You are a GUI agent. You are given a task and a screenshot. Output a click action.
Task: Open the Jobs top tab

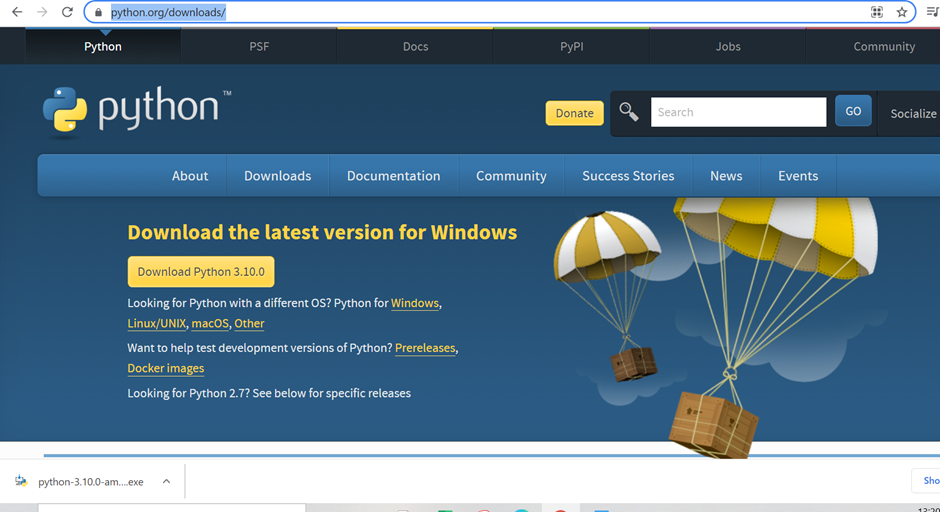[x=728, y=47]
